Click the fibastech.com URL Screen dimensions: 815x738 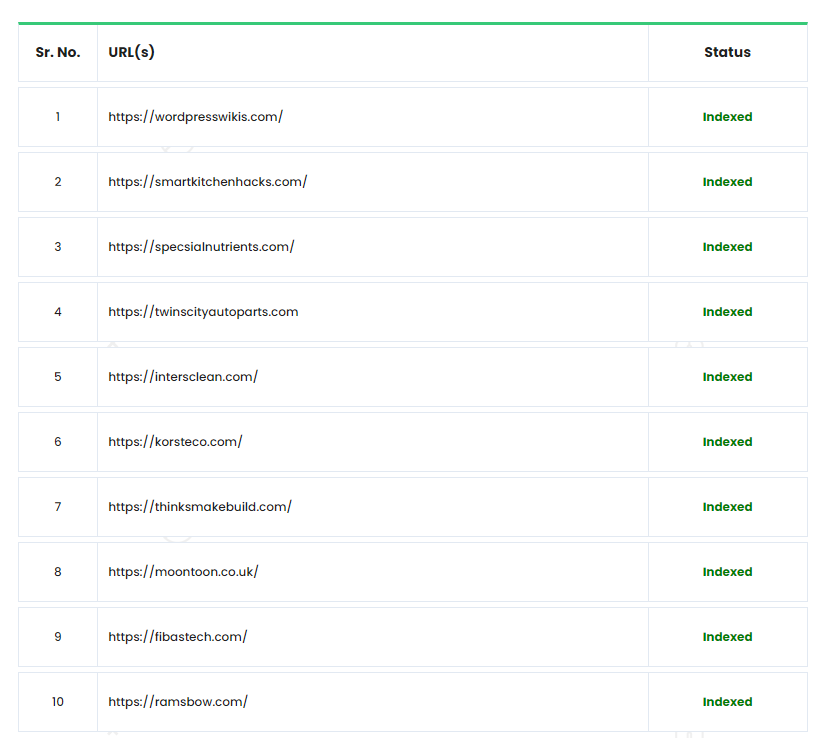(x=178, y=637)
